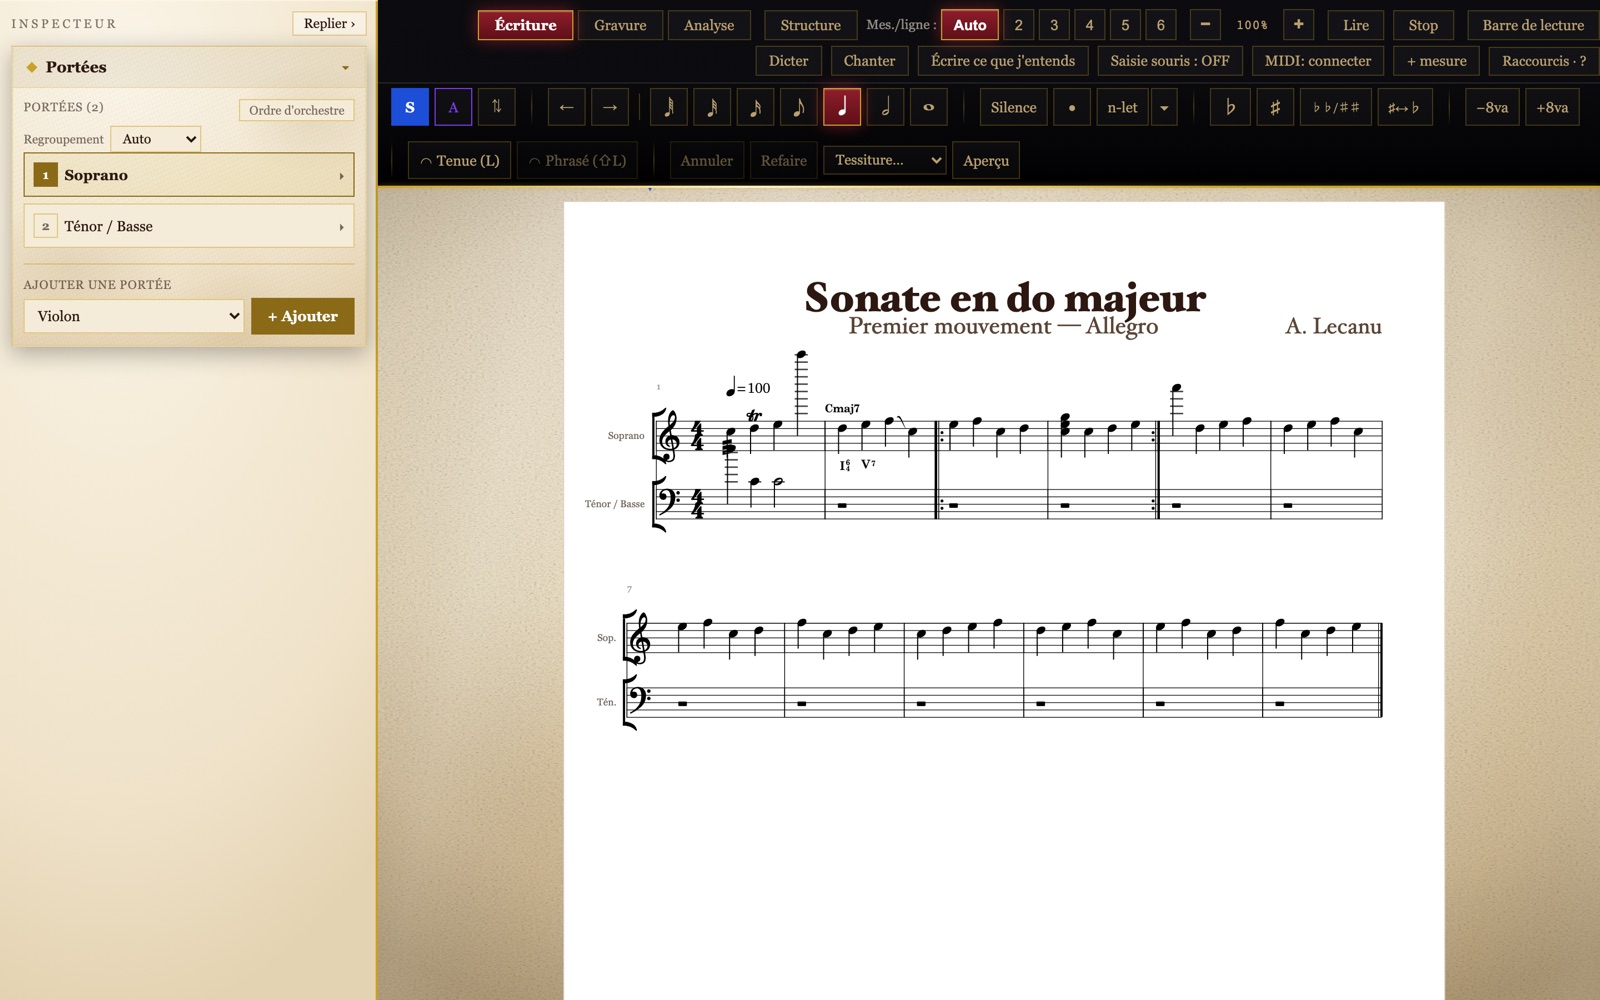The image size is (1600, 1000).
Task: Click the n-let tuplet button
Action: (x=1122, y=107)
